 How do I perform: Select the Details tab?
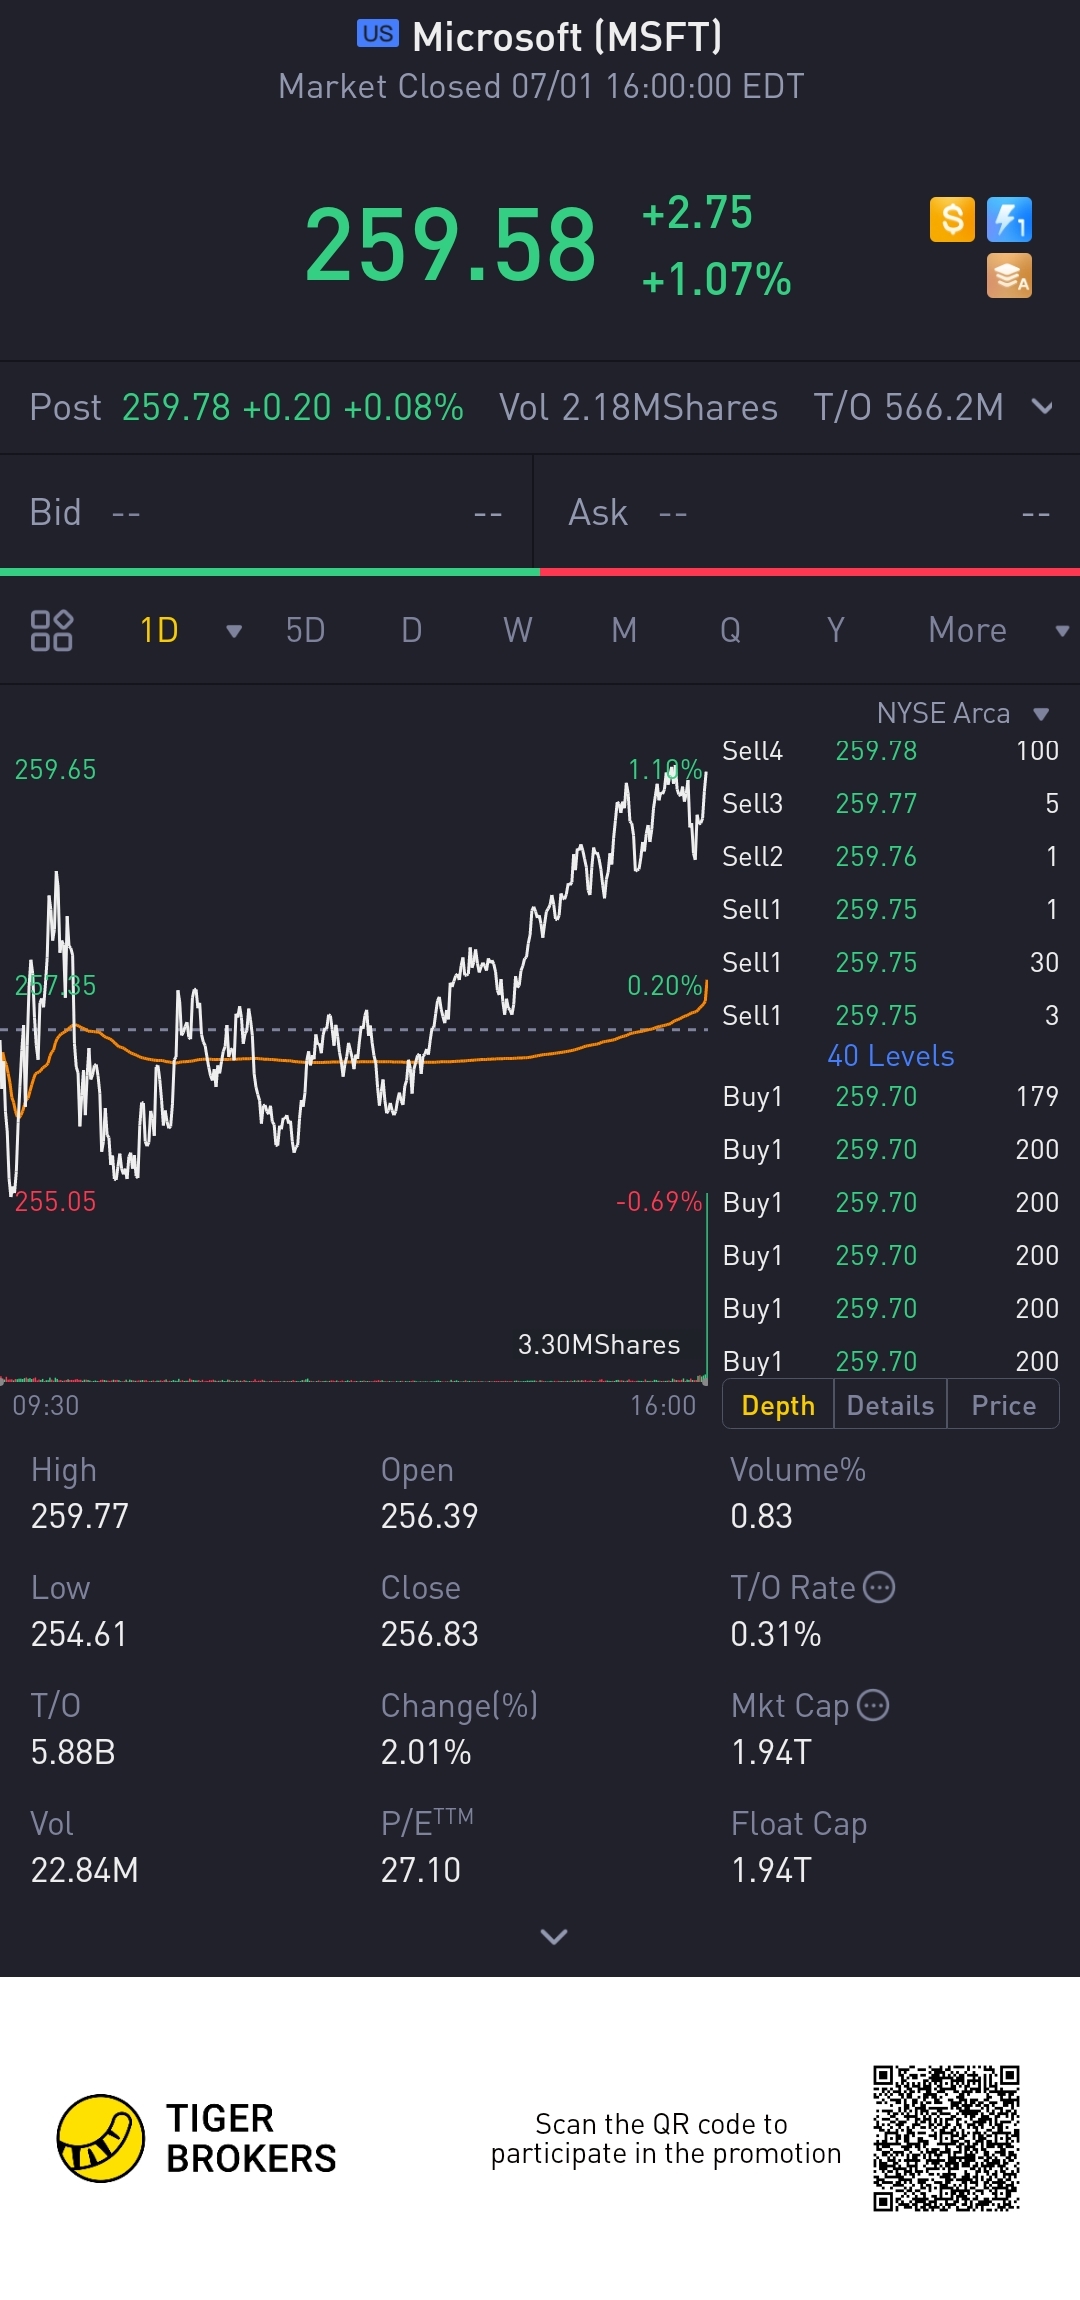pos(890,1405)
